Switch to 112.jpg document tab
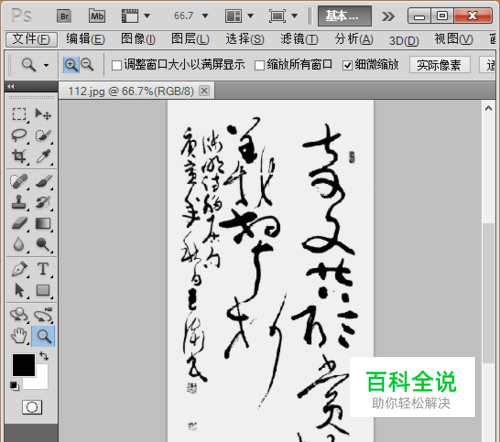Image resolution: width=500 pixels, height=442 pixels. tap(131, 91)
